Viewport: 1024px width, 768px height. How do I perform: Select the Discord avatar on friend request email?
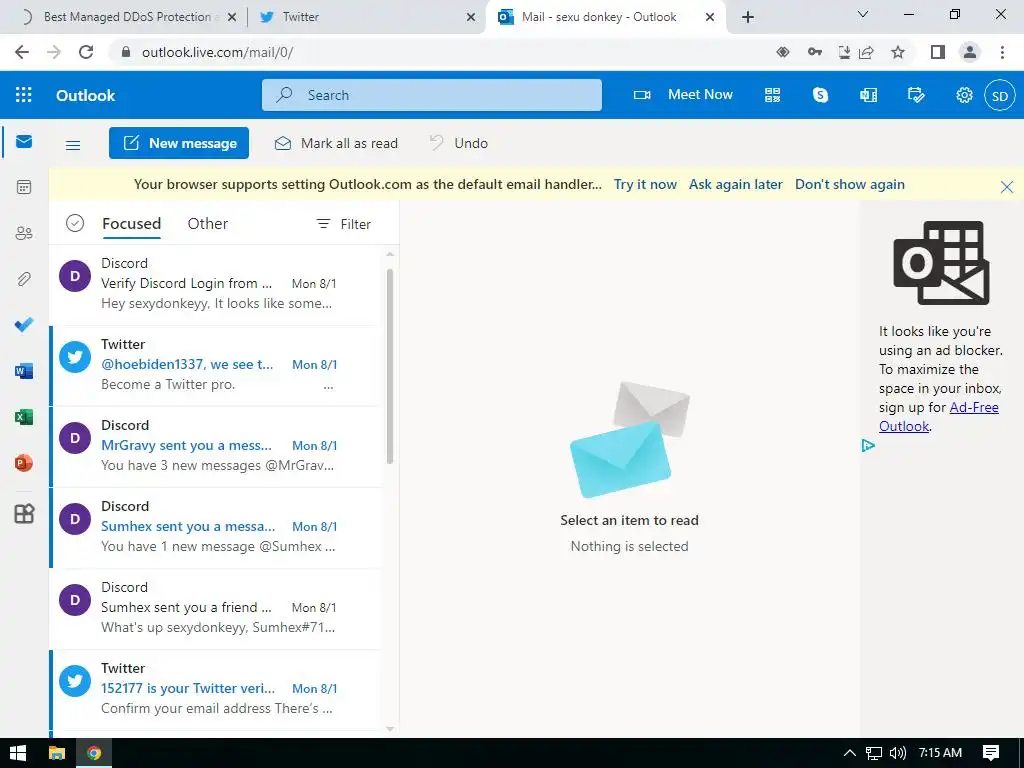click(x=75, y=600)
